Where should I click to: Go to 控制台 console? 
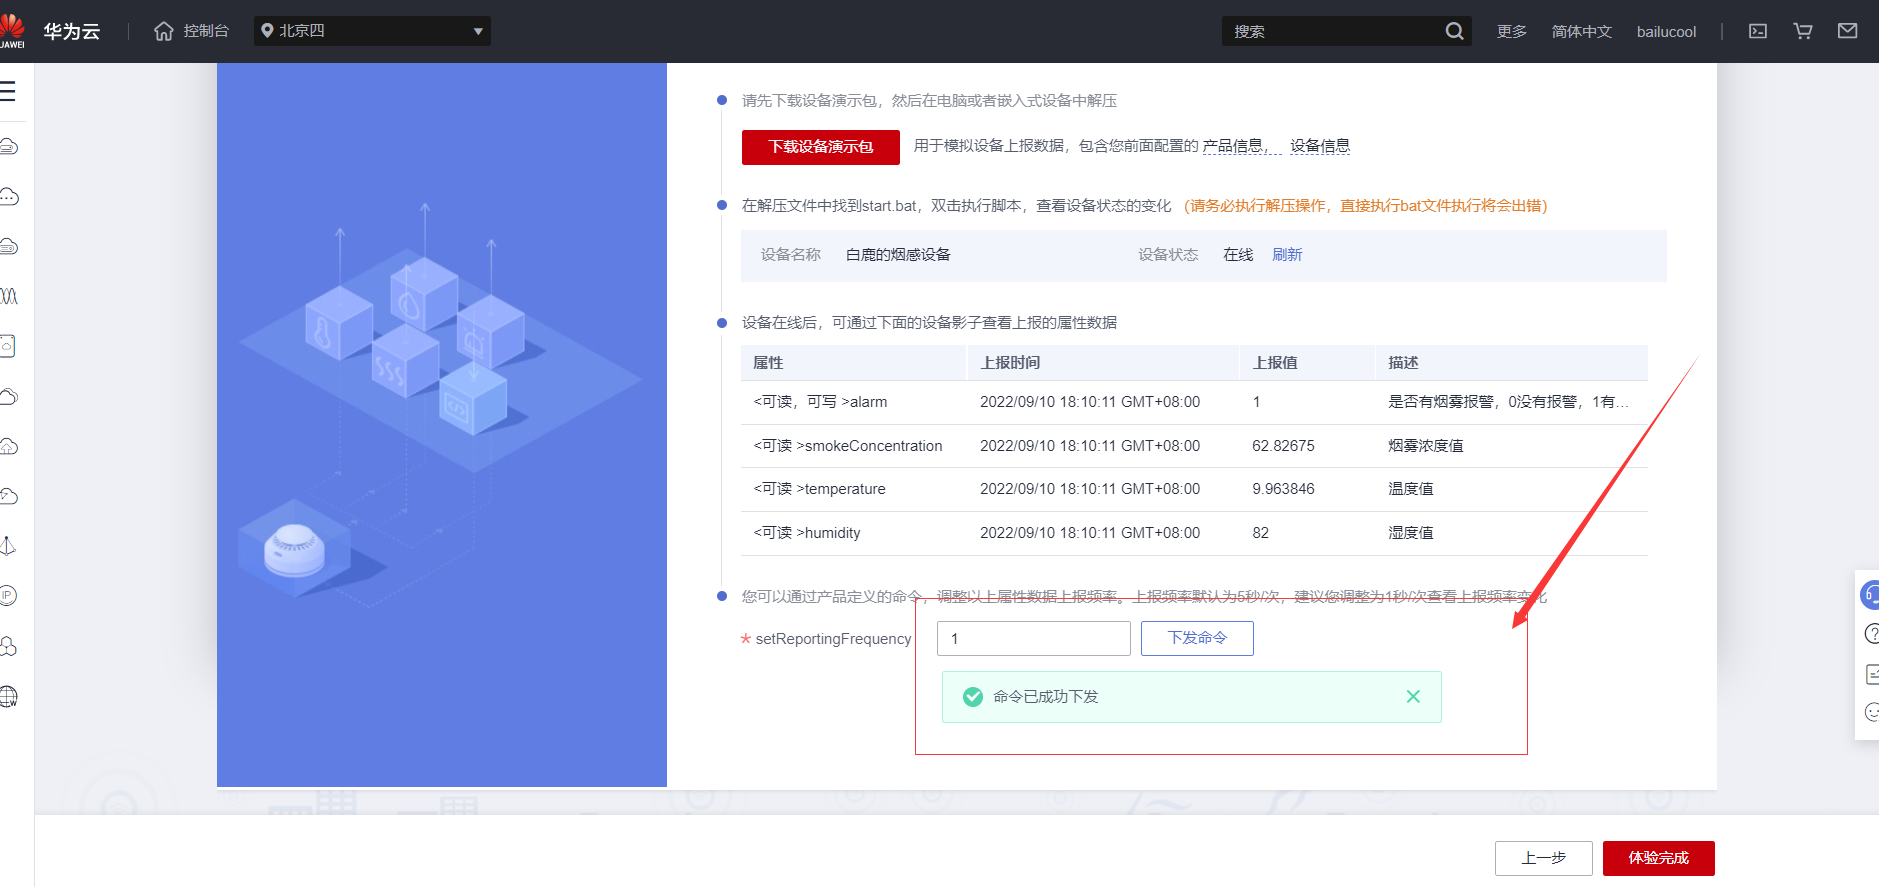tap(206, 31)
